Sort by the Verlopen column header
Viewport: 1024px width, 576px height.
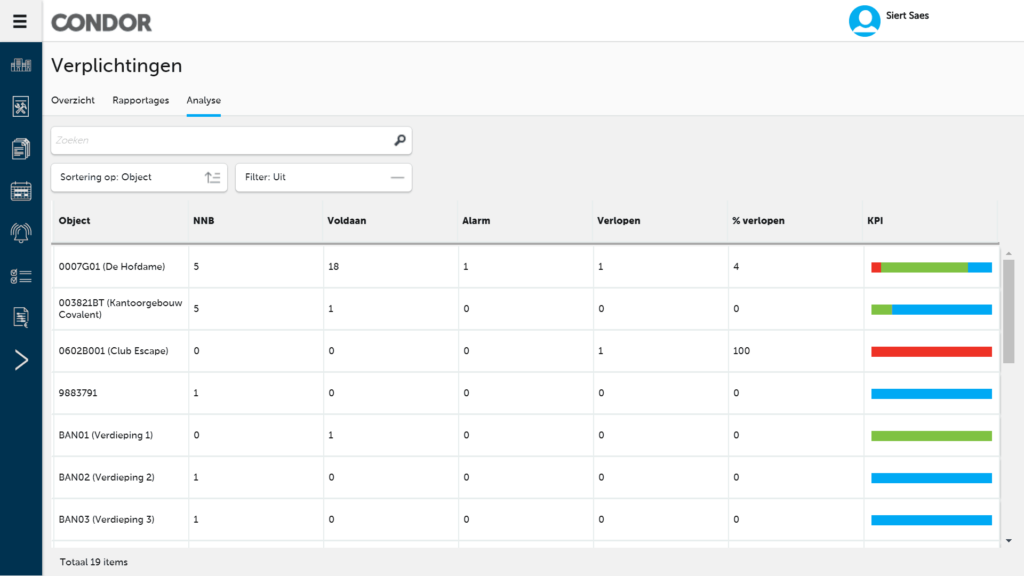618,221
